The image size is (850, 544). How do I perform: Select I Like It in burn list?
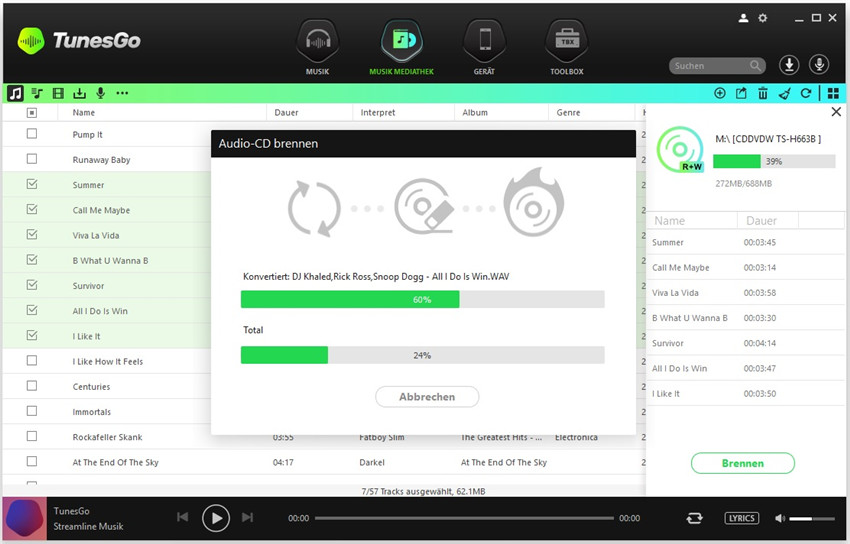pyautogui.click(x=745, y=393)
